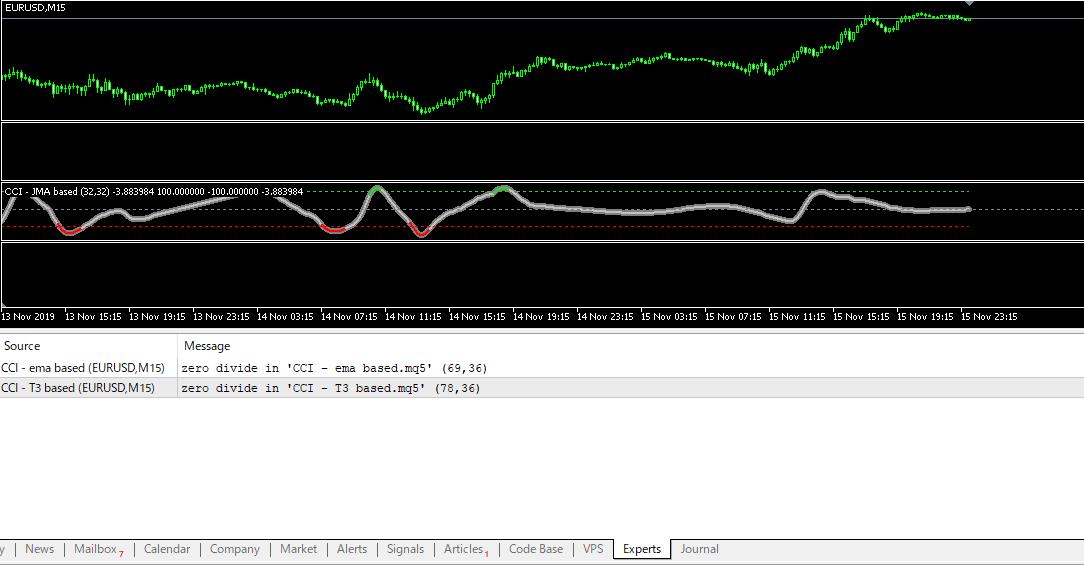Select the Experts tab

642,549
